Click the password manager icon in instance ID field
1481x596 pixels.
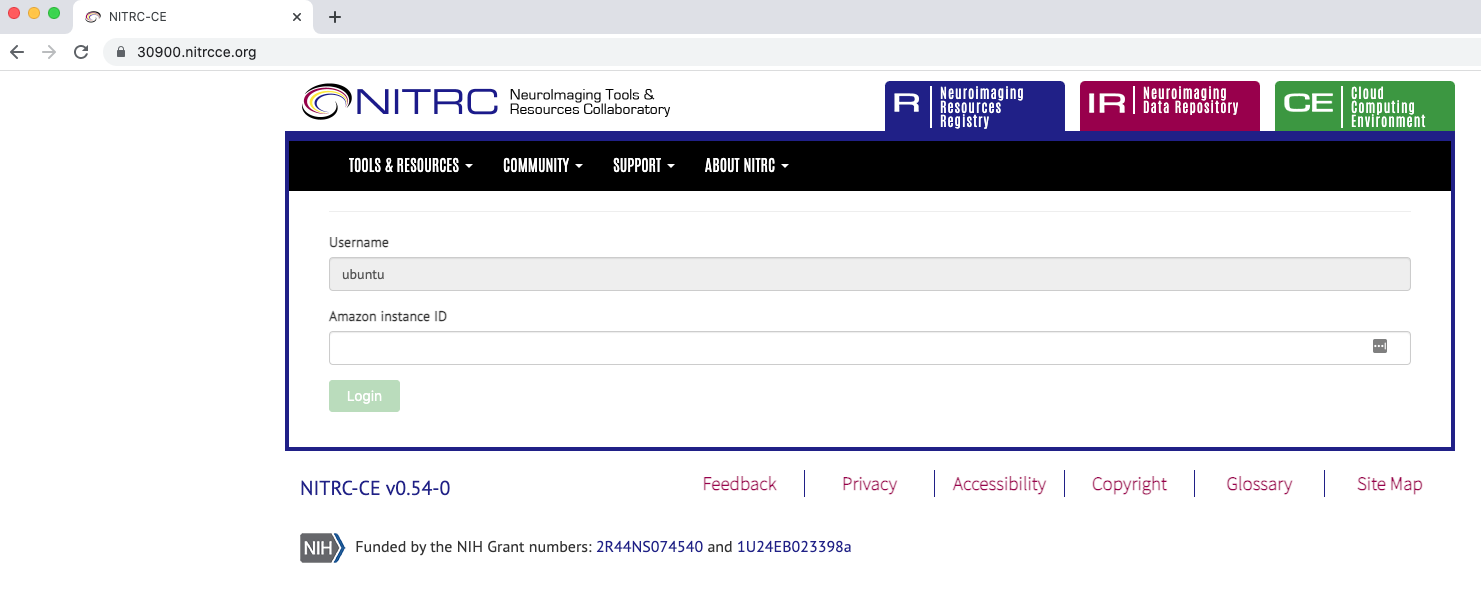click(x=1380, y=346)
